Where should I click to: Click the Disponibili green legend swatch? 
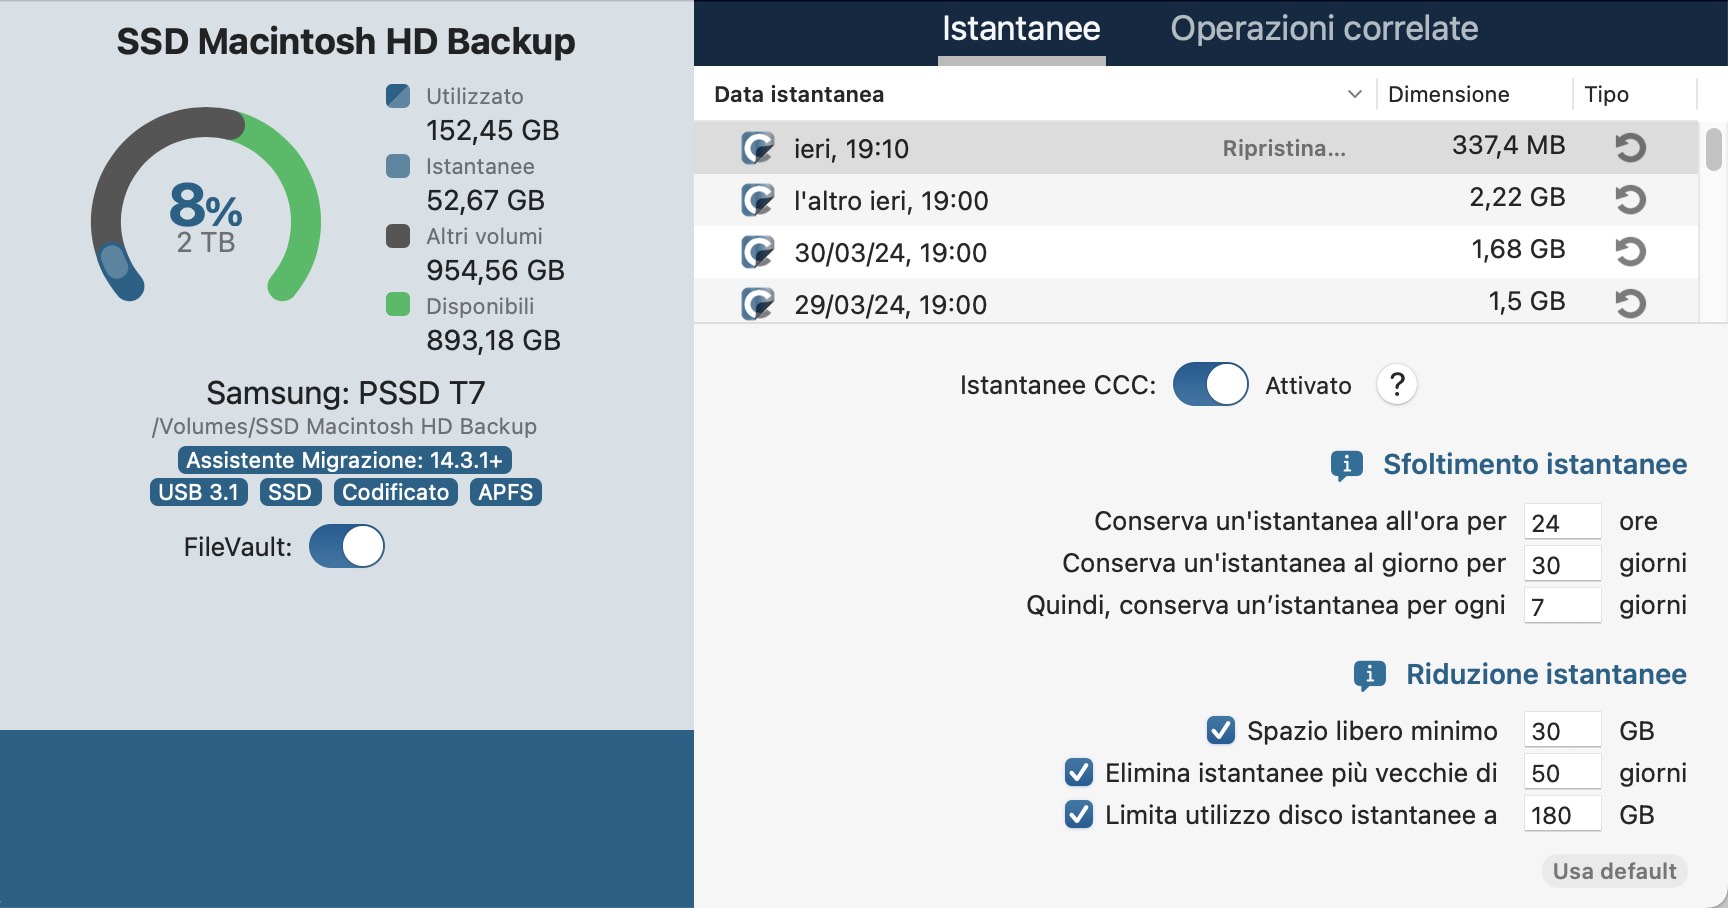(398, 304)
